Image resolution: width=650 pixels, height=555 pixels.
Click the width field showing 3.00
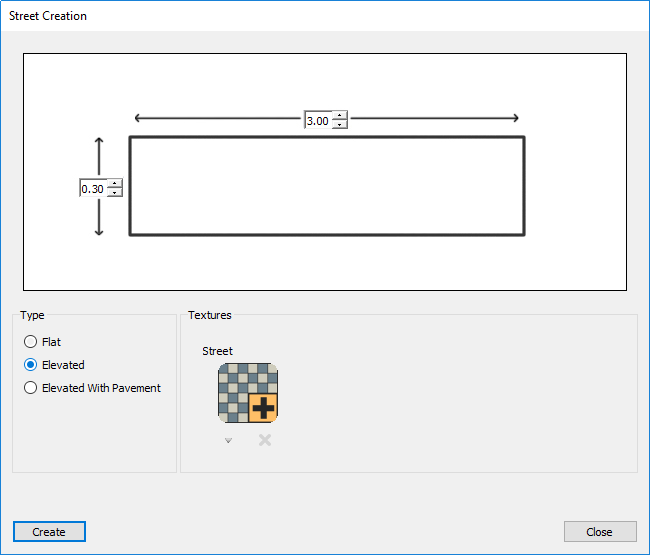tap(318, 120)
